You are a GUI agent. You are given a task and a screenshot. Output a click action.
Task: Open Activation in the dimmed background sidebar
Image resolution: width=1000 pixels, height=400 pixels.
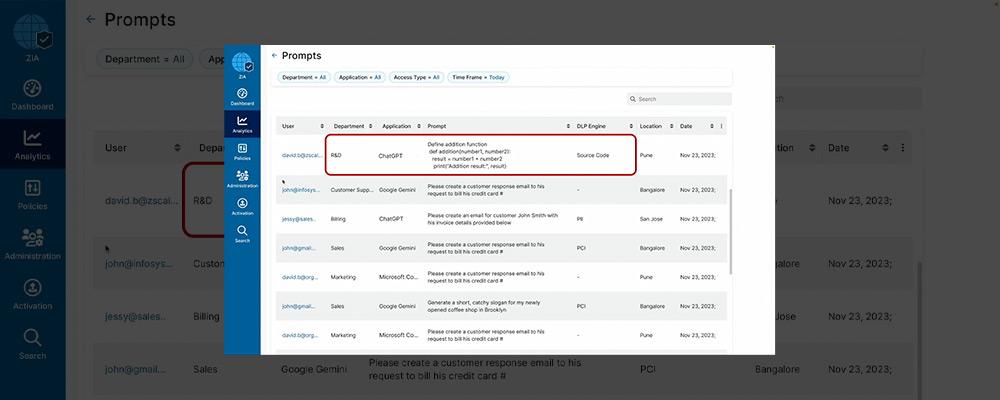click(x=33, y=294)
